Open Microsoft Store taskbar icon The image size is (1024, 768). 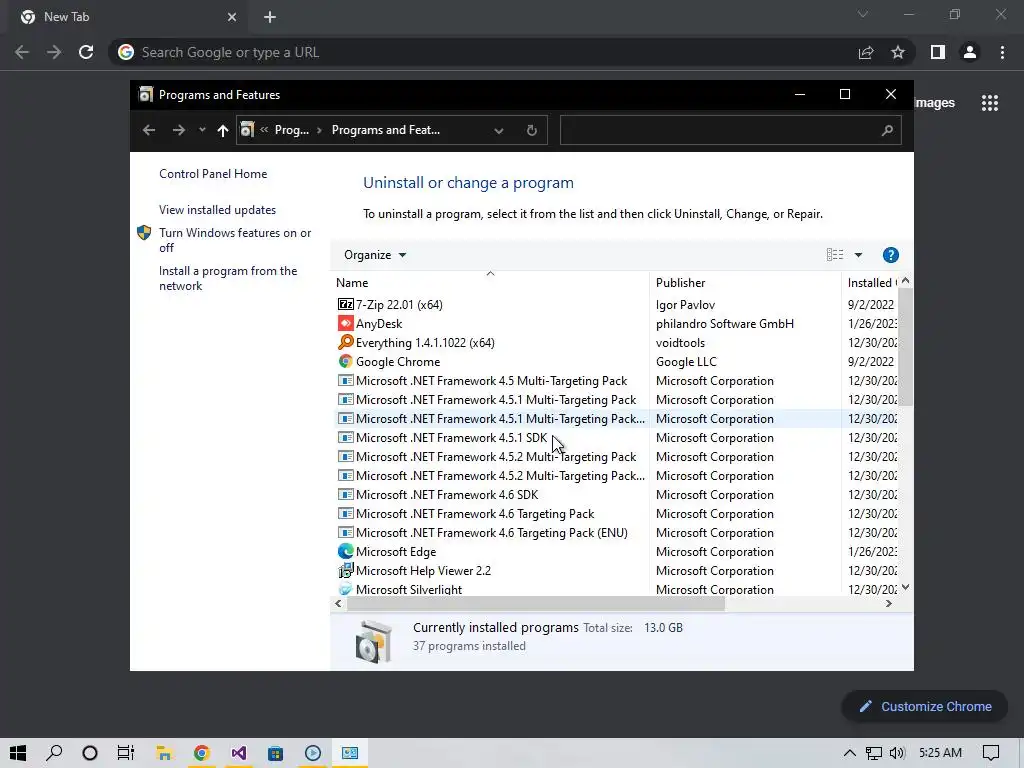(x=276, y=753)
